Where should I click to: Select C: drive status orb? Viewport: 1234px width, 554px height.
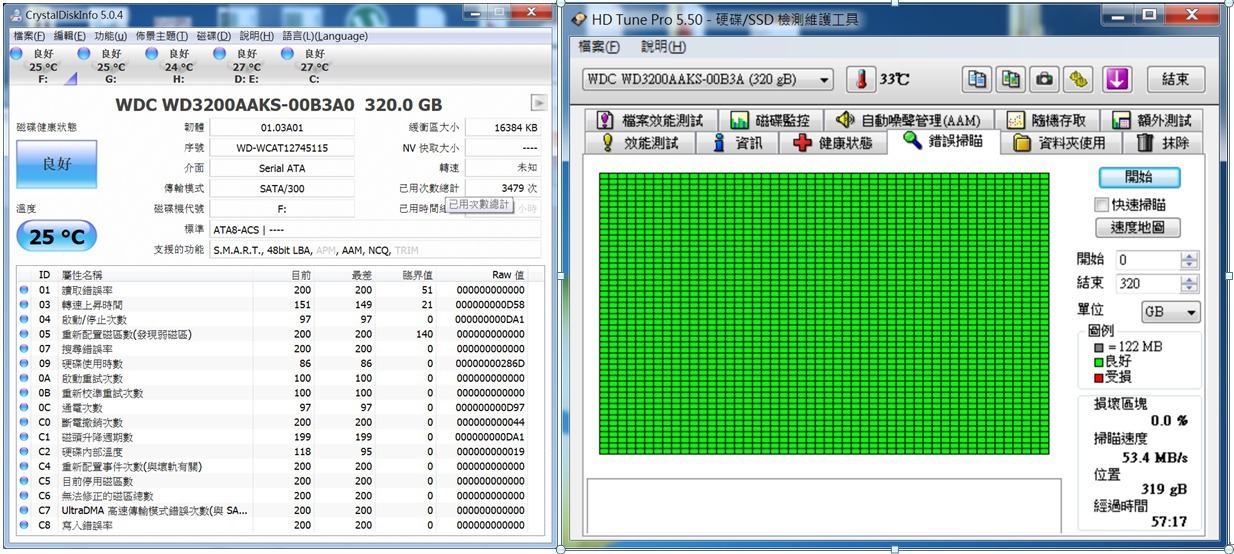pos(288,54)
